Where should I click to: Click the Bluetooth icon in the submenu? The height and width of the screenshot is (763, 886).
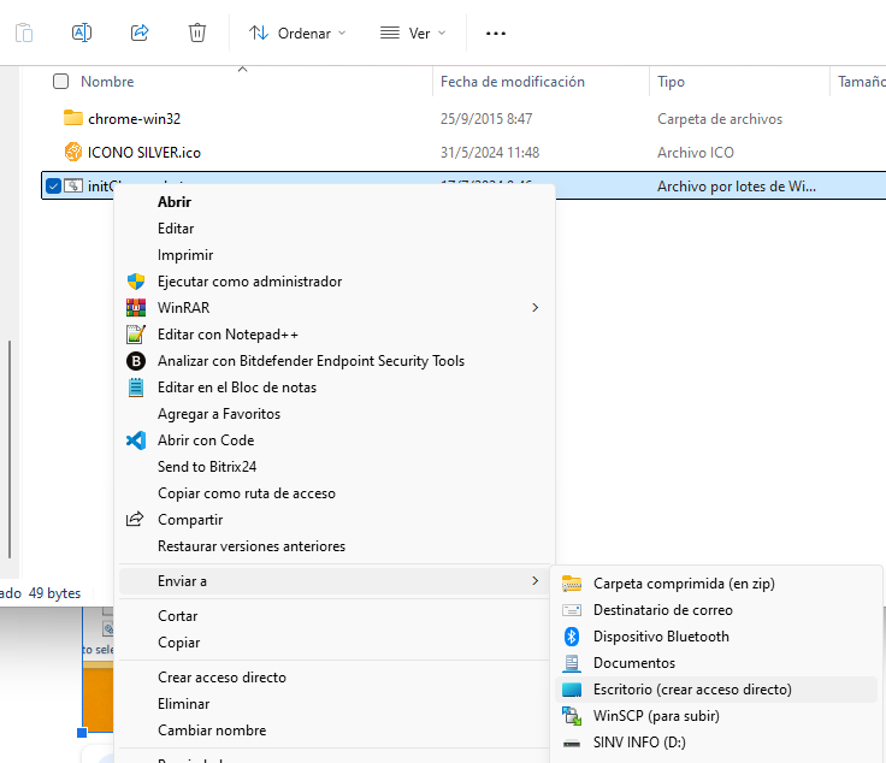coord(571,636)
